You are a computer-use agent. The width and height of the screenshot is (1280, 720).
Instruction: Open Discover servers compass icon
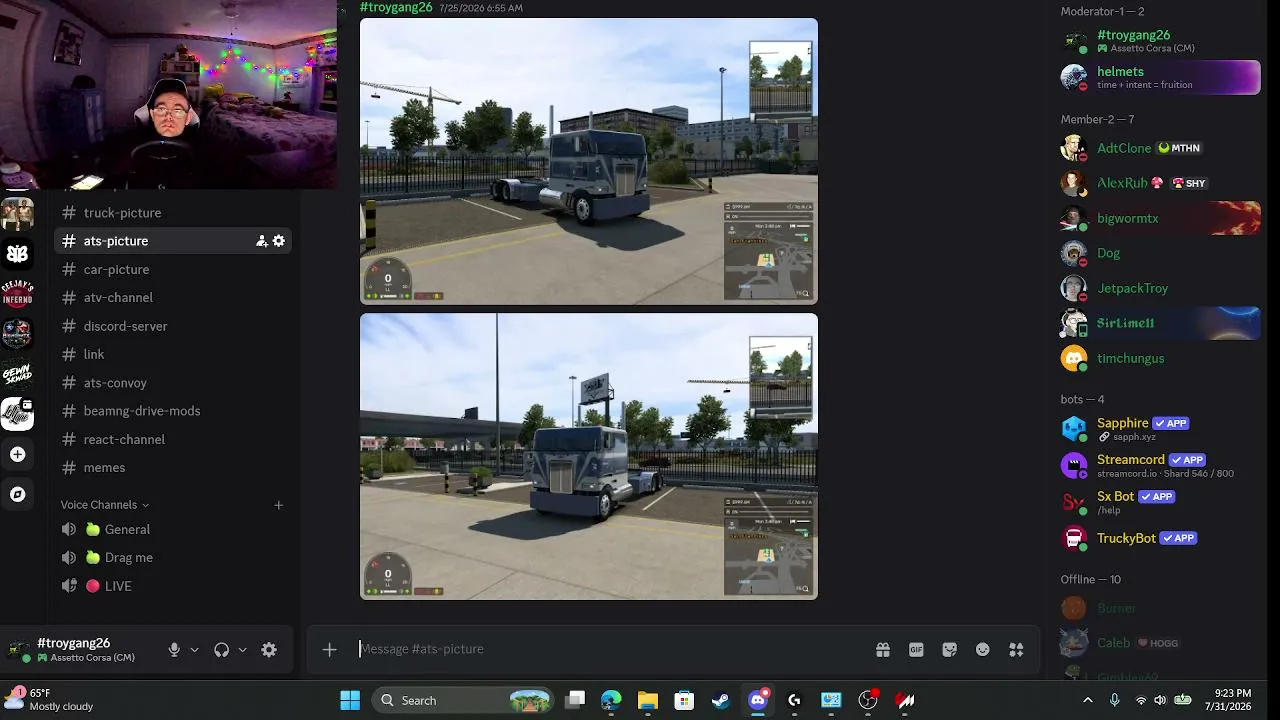pos(17,494)
